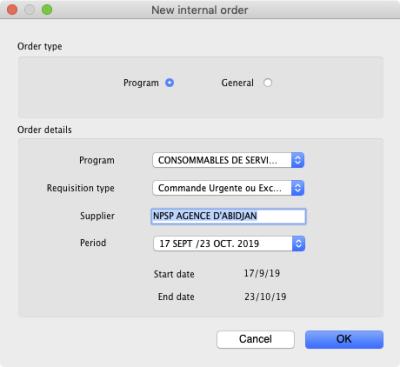Click the blue arrows on the Program dropdown
Viewport: 400px width, 367px height.
298,160
